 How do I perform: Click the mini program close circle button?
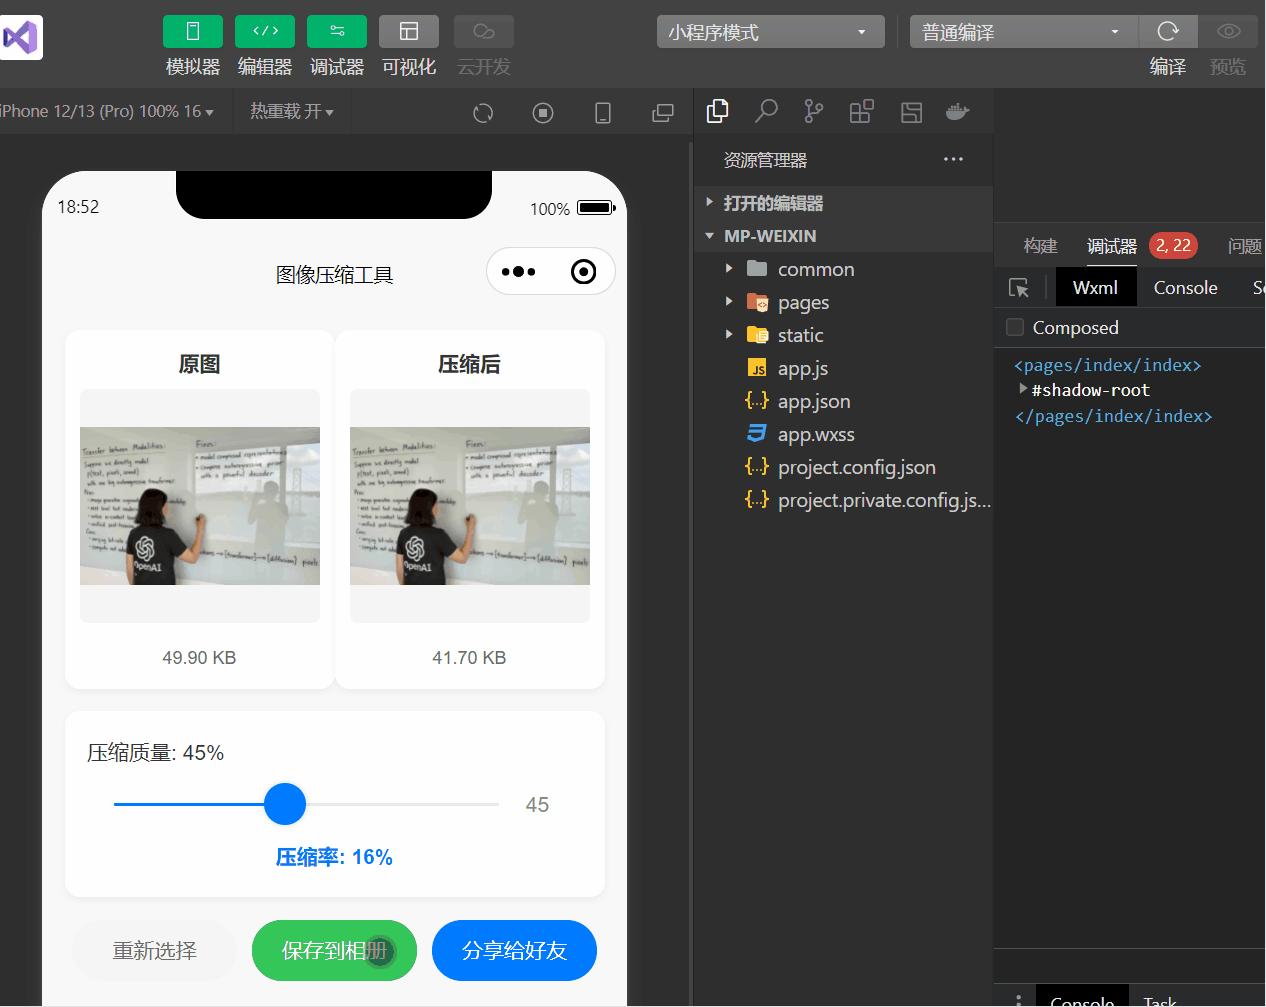tap(583, 272)
